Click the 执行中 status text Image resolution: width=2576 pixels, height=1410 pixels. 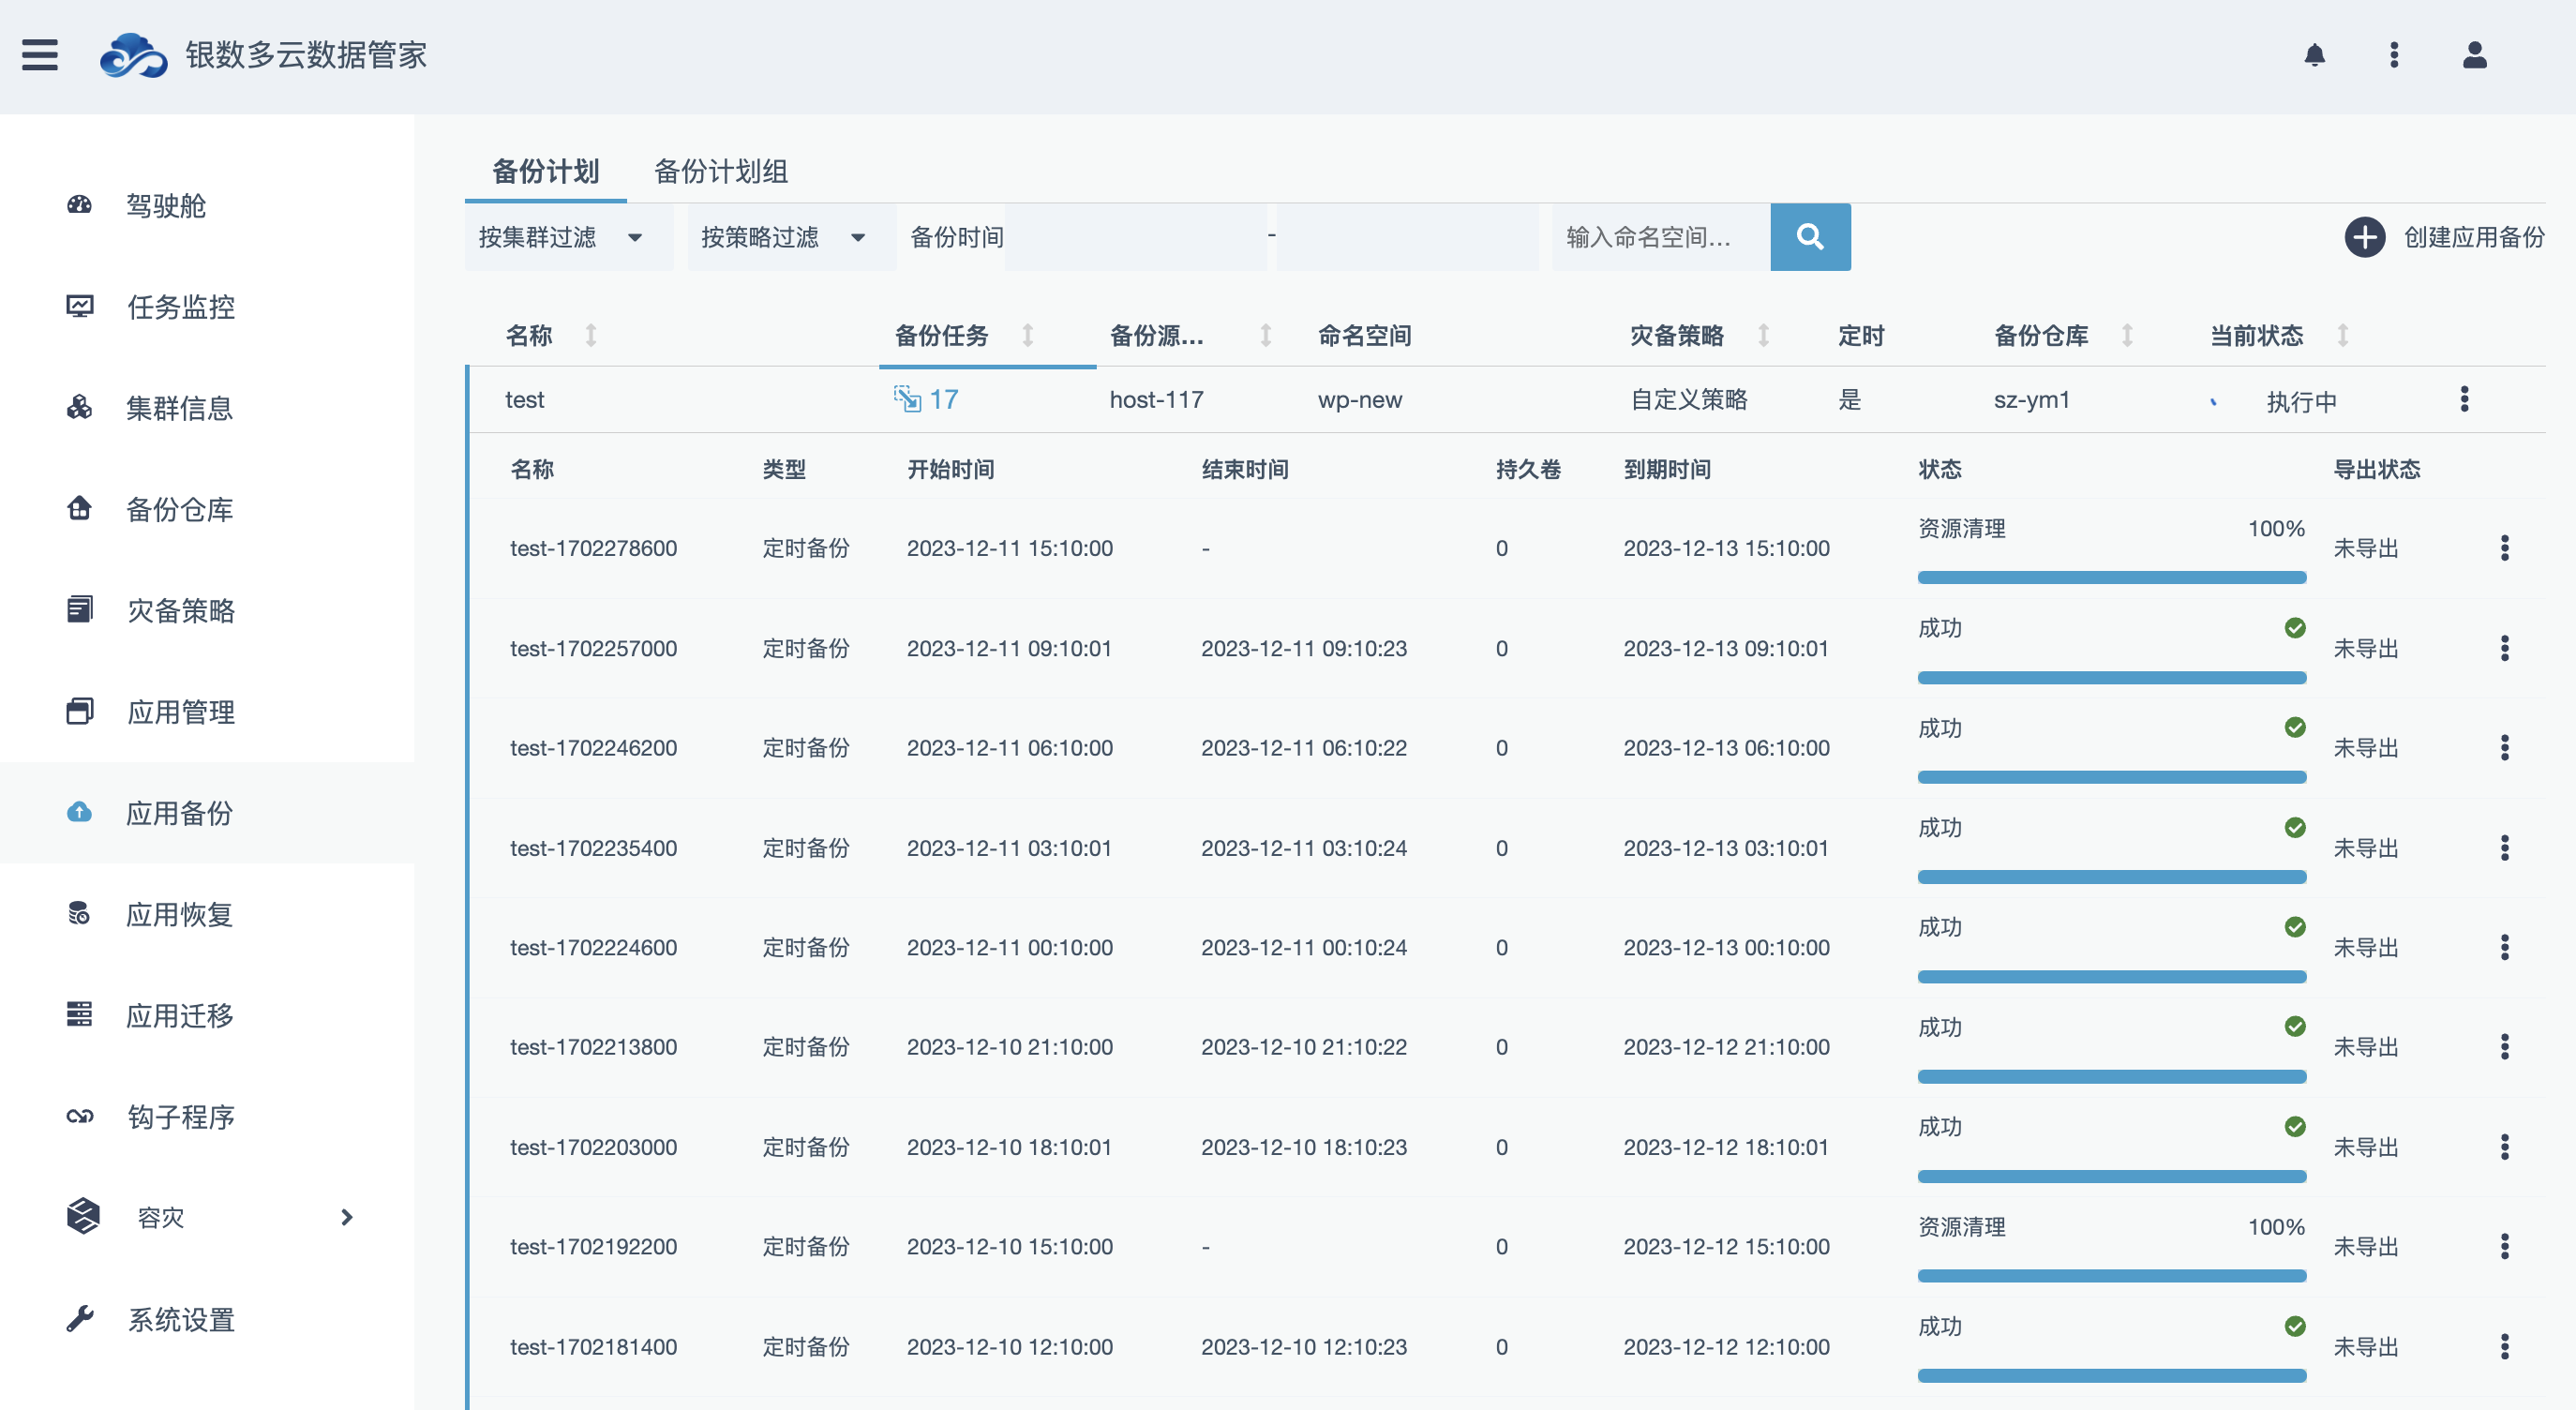pos(2301,401)
